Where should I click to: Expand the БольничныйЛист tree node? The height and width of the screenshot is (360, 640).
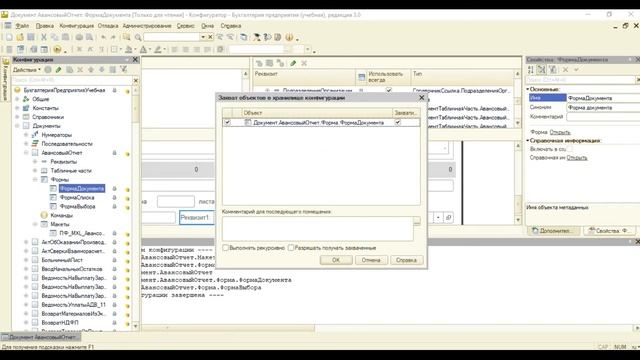point(26,260)
